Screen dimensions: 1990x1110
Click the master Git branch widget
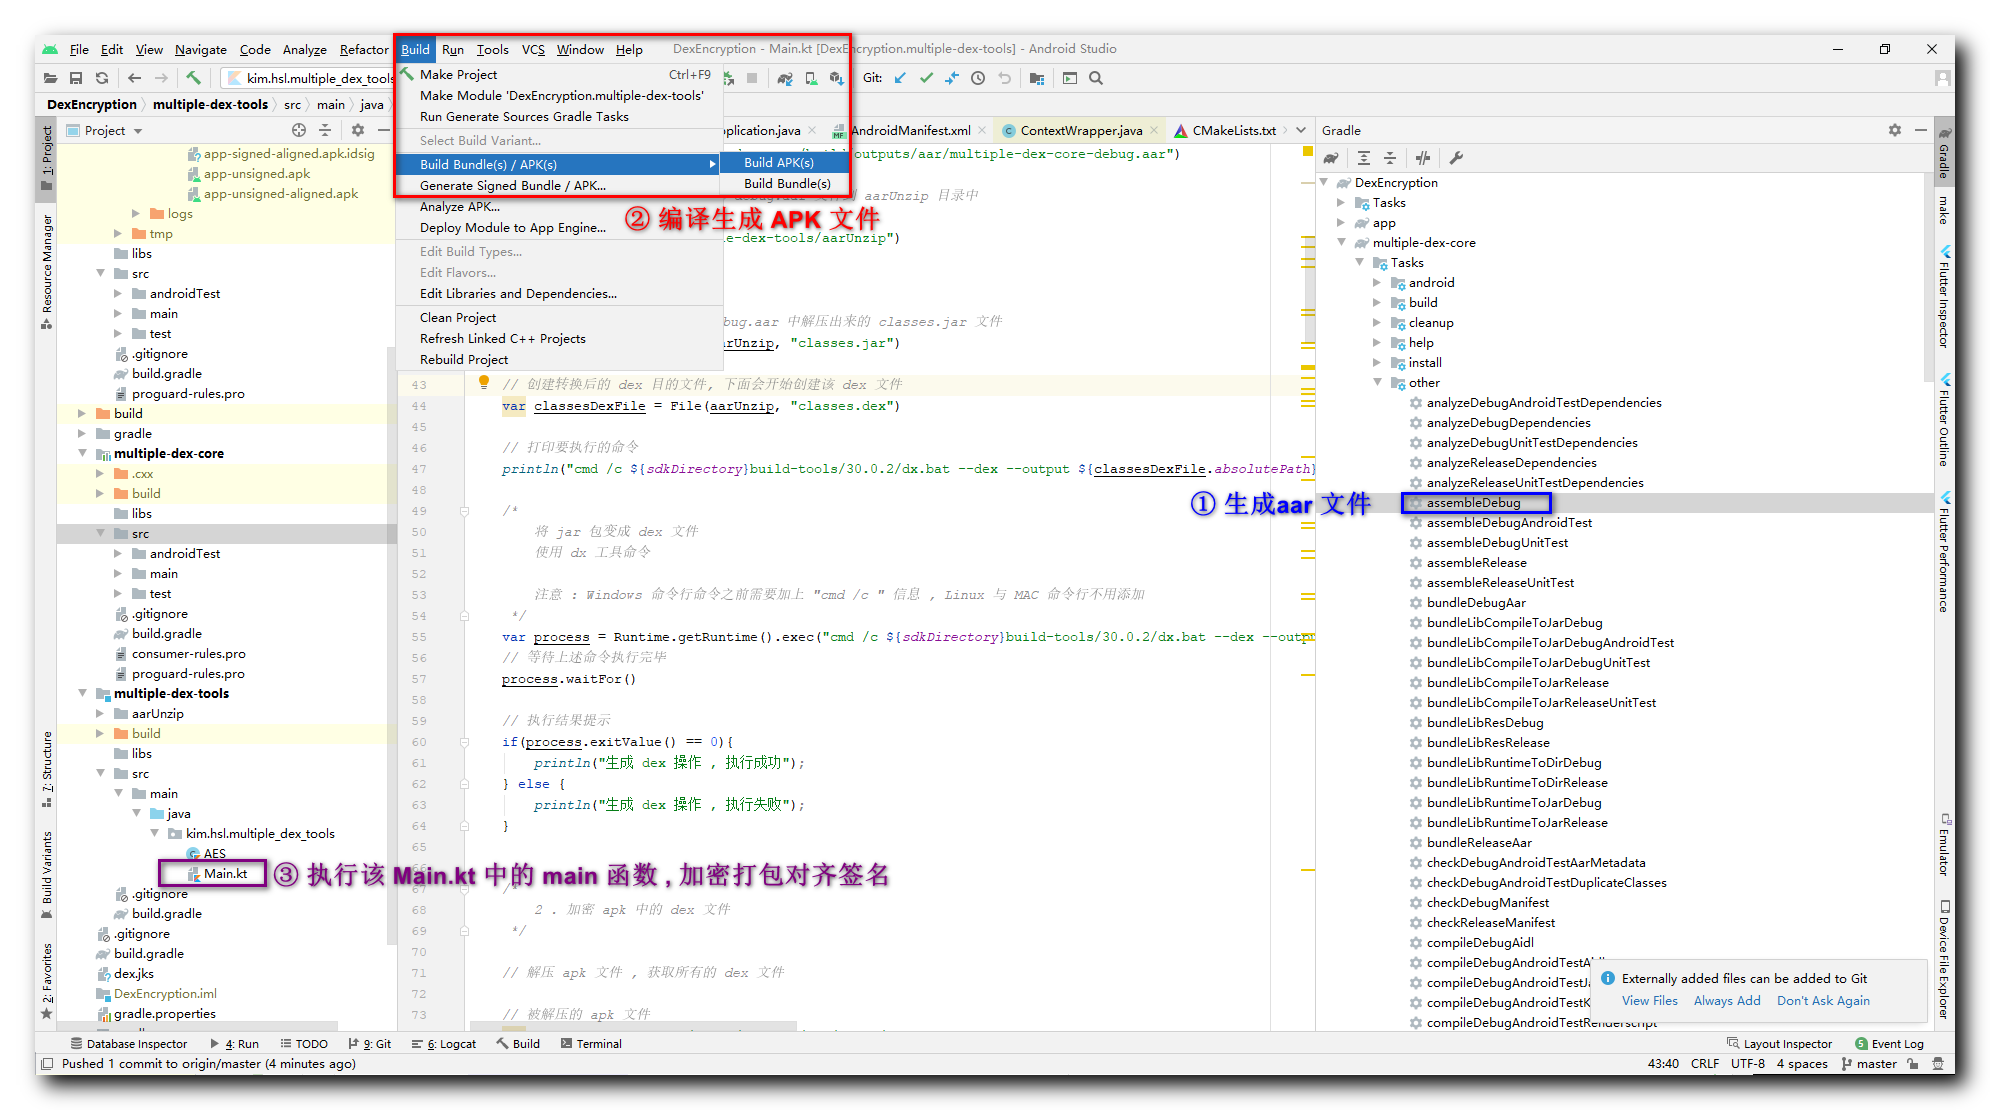click(x=1869, y=1064)
